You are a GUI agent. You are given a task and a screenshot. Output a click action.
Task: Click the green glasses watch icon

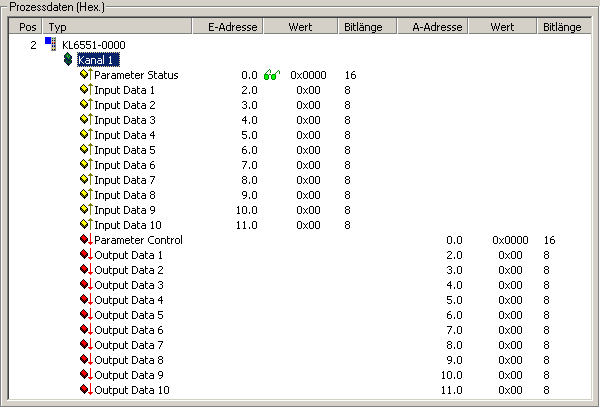point(272,75)
